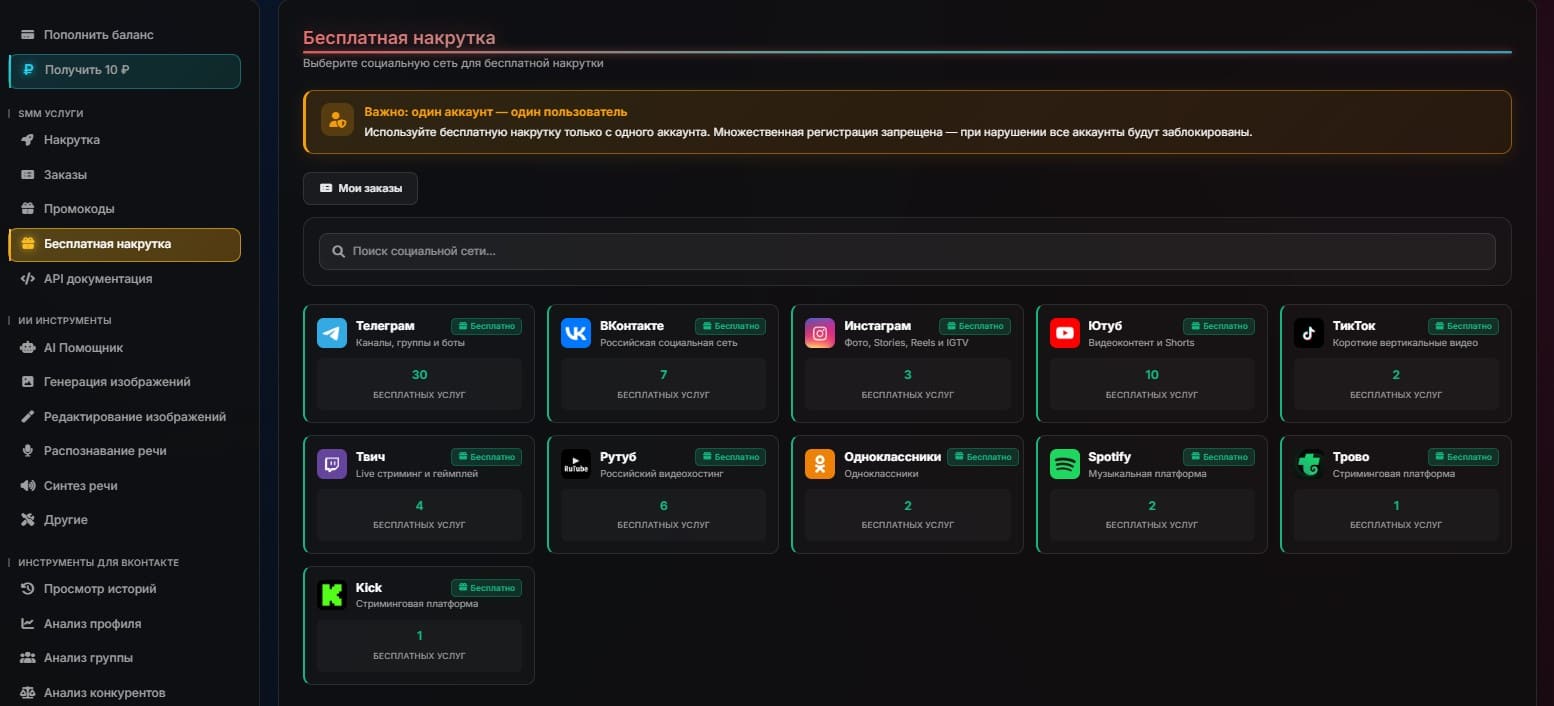Open Просмотр историй VK tool
The width and height of the screenshot is (1554, 706).
(124, 589)
